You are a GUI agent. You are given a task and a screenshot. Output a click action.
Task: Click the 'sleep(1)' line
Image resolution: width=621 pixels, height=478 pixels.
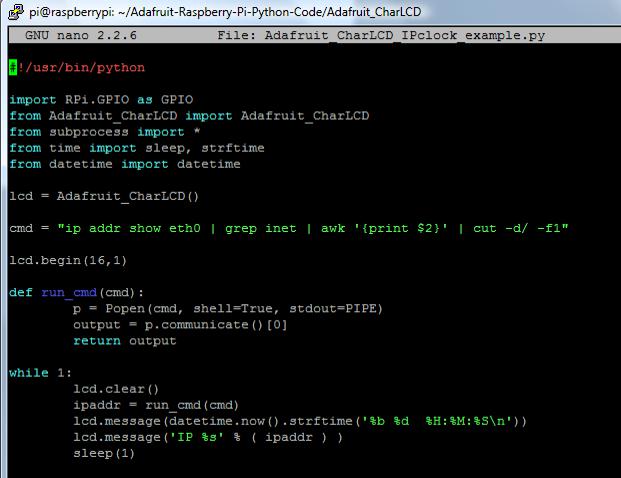104,453
